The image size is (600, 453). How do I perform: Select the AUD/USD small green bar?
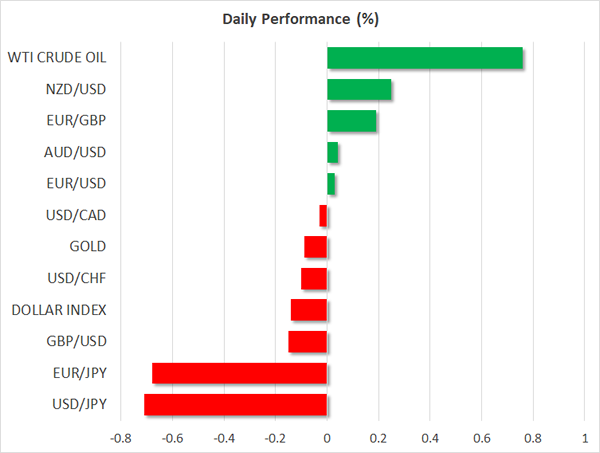point(333,153)
